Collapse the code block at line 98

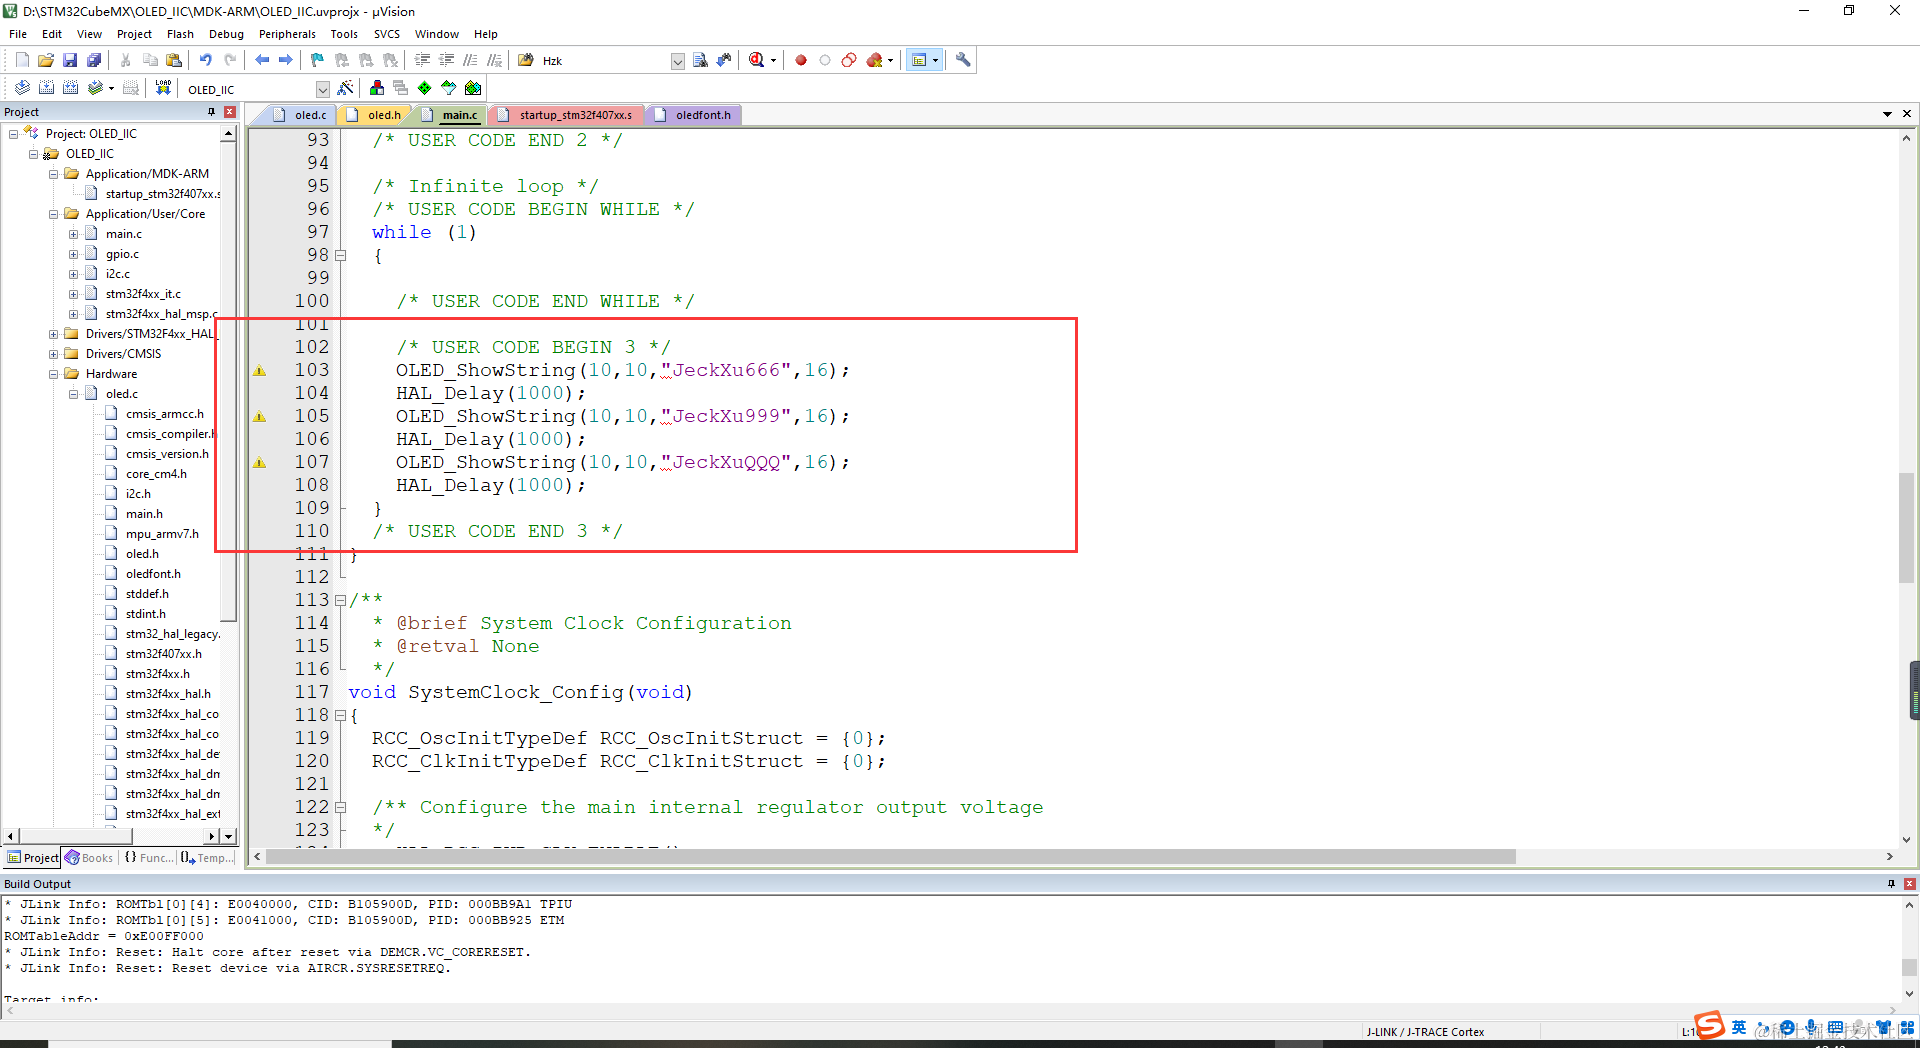point(340,256)
